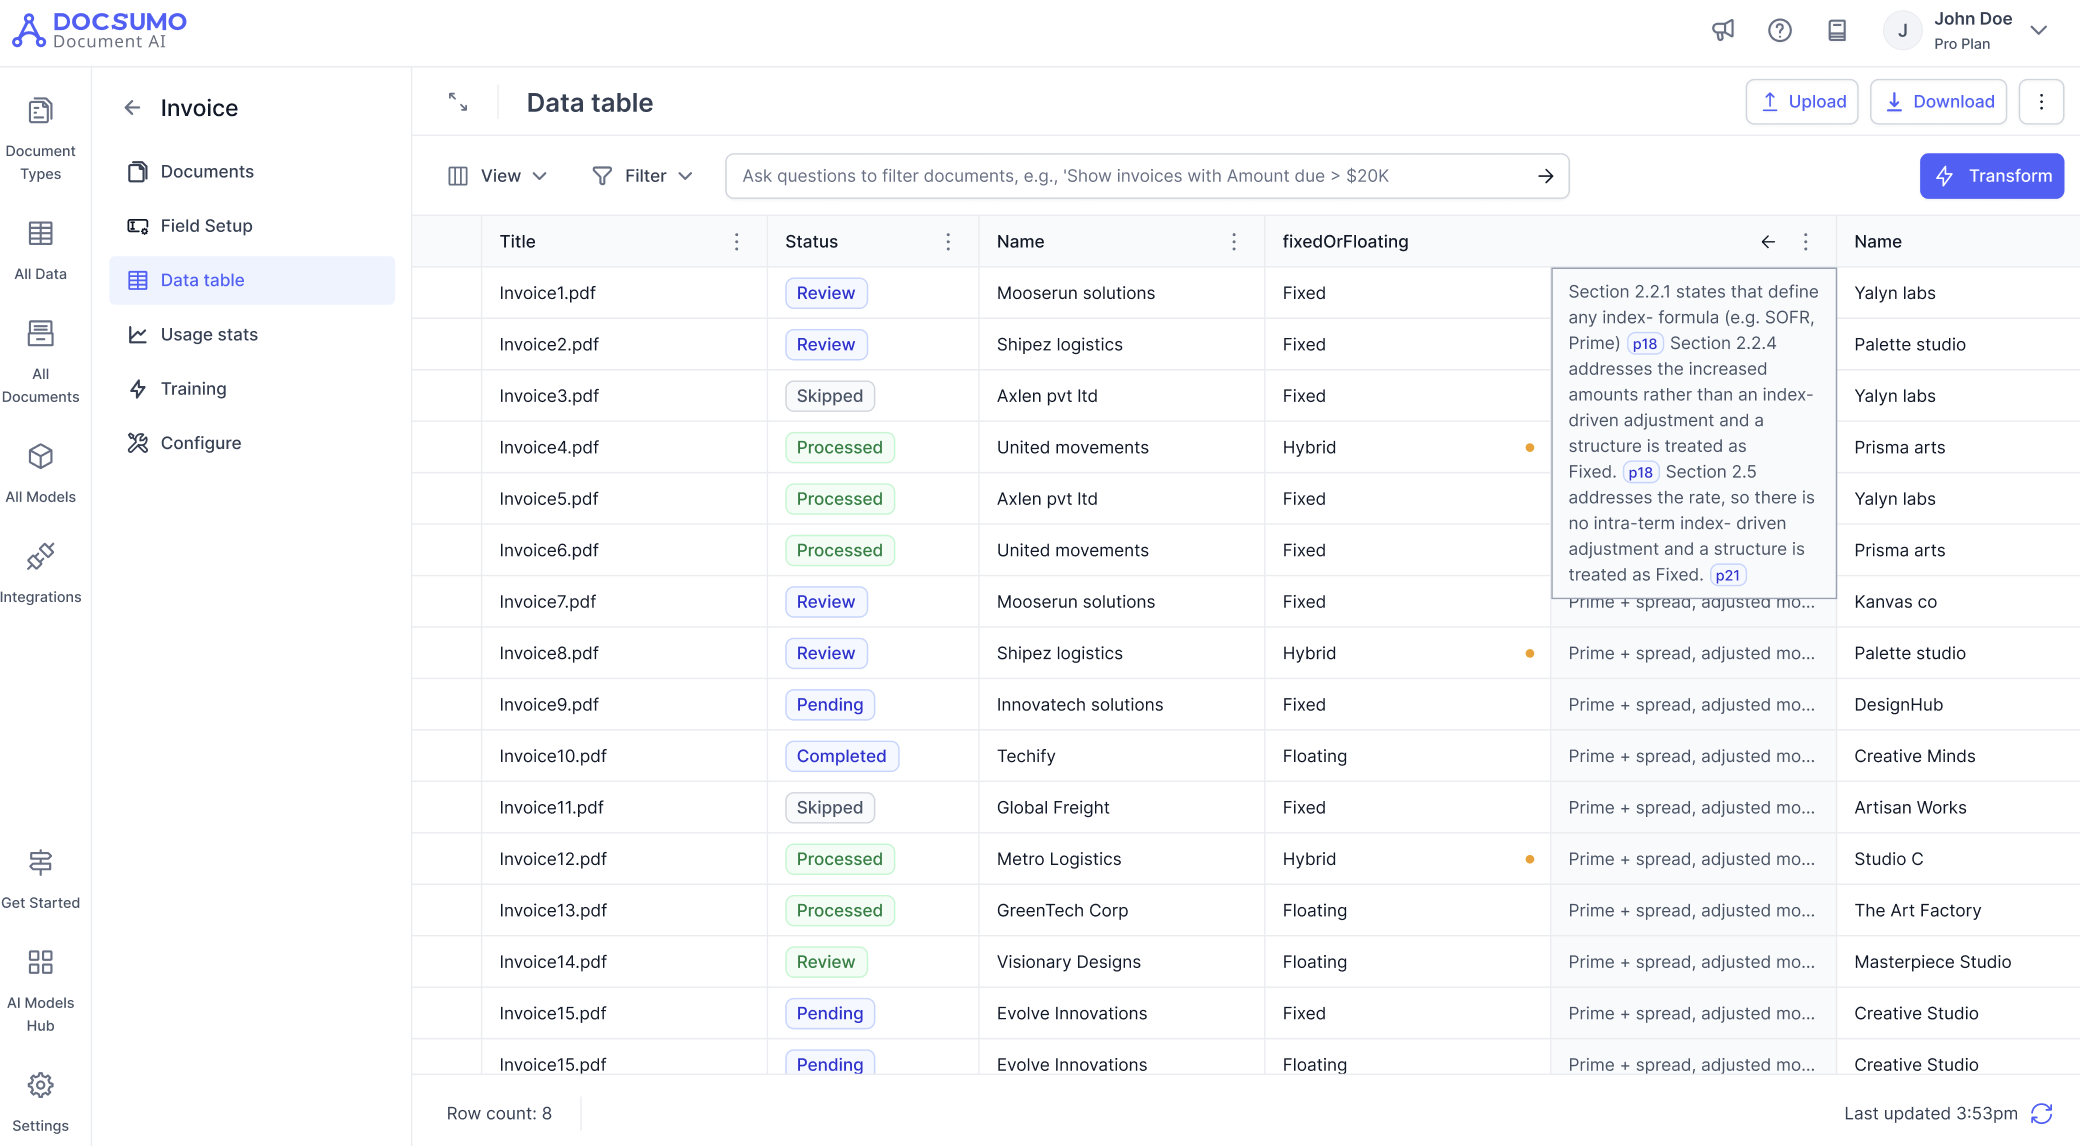
Task: Open the more options kebab beside Download
Action: [2041, 102]
